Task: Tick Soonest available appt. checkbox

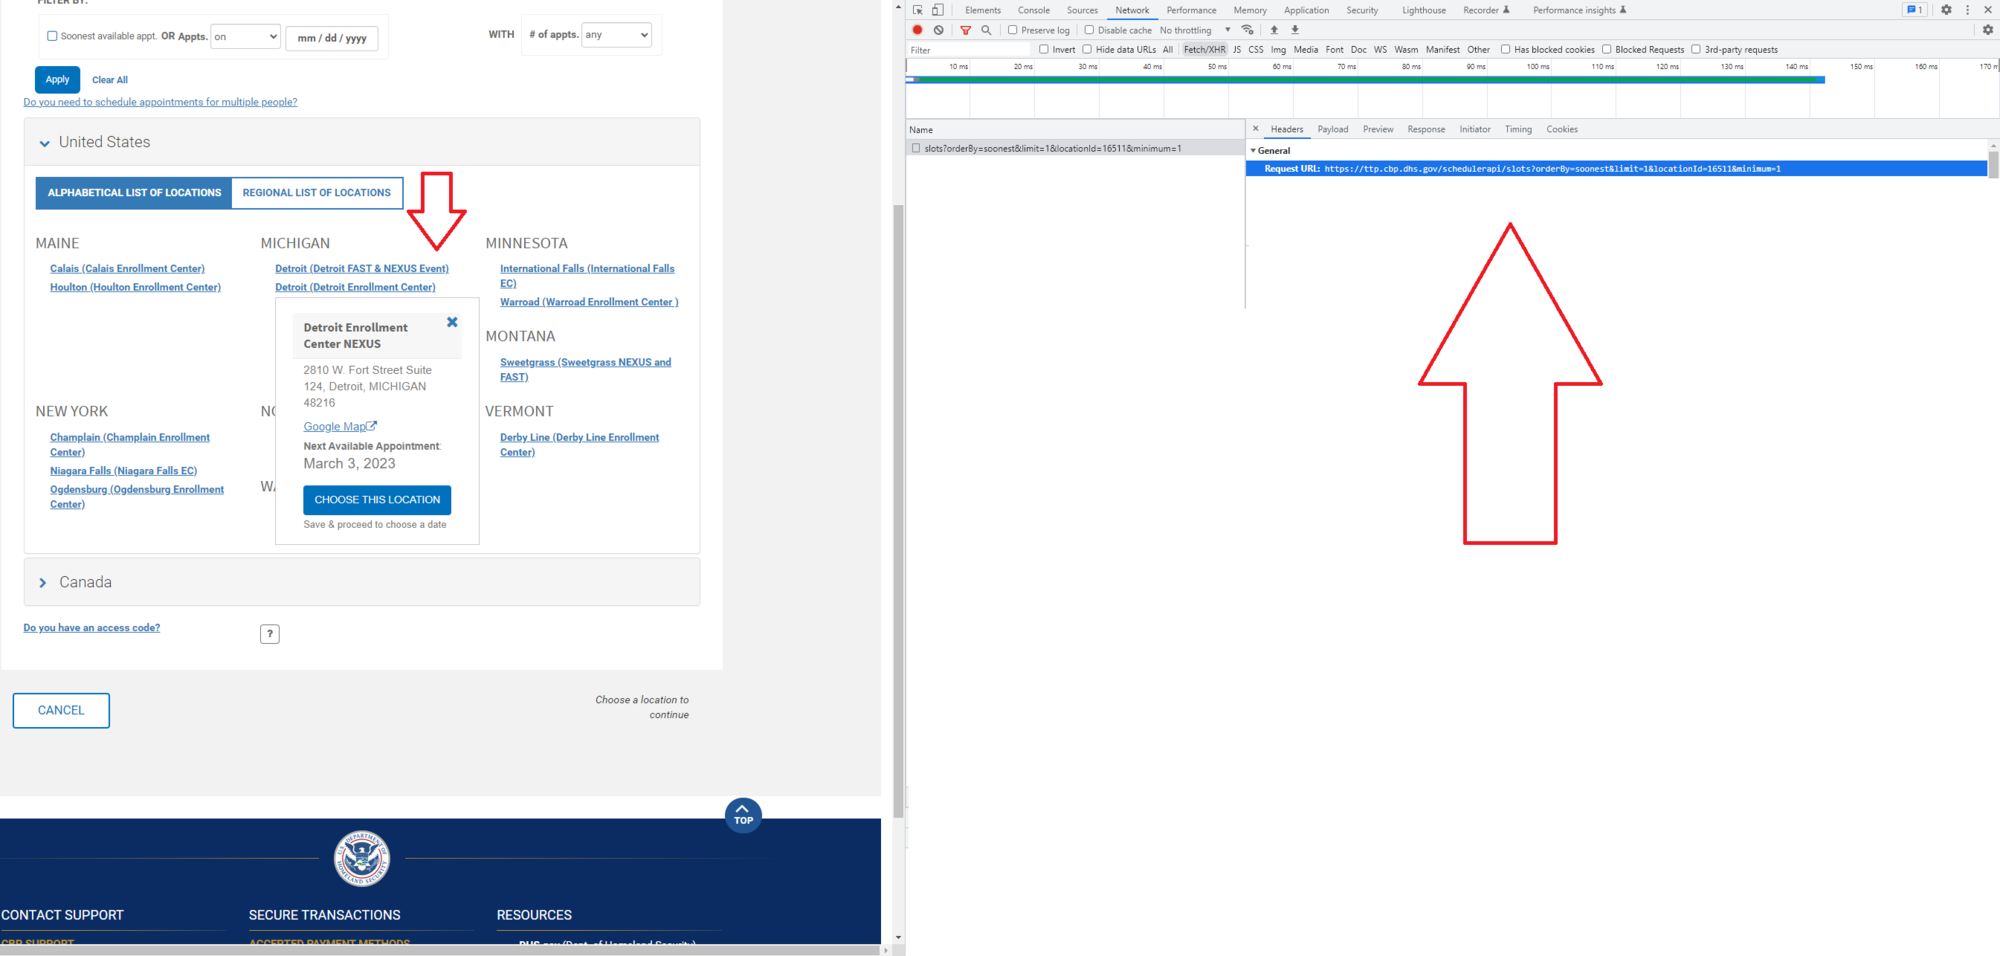Action: (x=52, y=36)
